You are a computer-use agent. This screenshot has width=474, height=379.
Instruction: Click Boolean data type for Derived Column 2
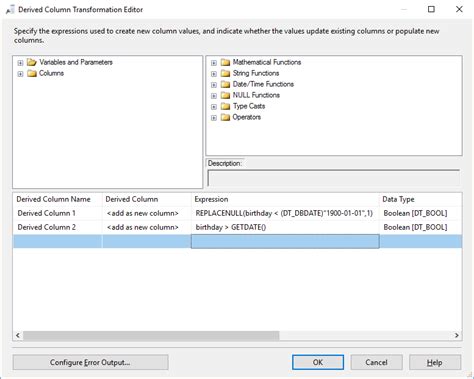coord(421,227)
